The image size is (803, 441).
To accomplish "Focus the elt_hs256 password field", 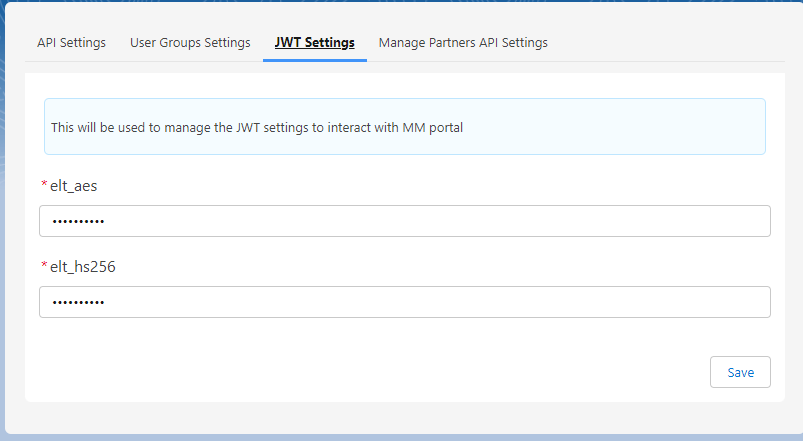I will [405, 302].
